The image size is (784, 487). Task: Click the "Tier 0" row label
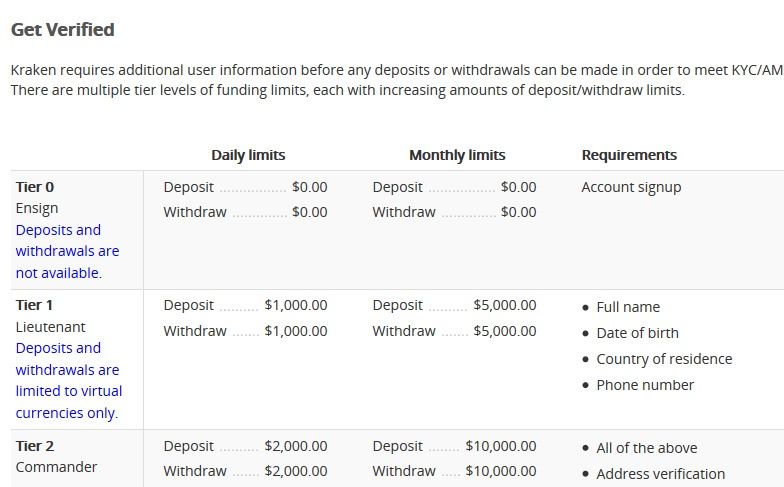(x=35, y=187)
